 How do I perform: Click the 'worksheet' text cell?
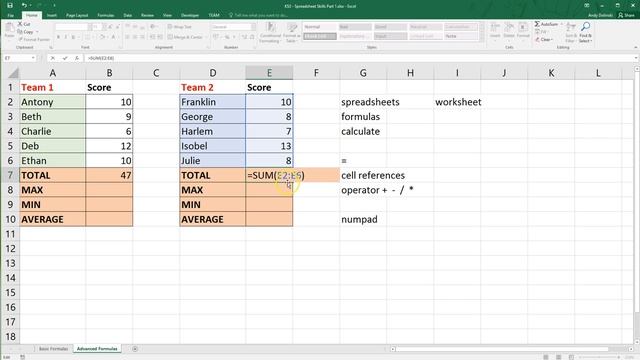[458, 102]
